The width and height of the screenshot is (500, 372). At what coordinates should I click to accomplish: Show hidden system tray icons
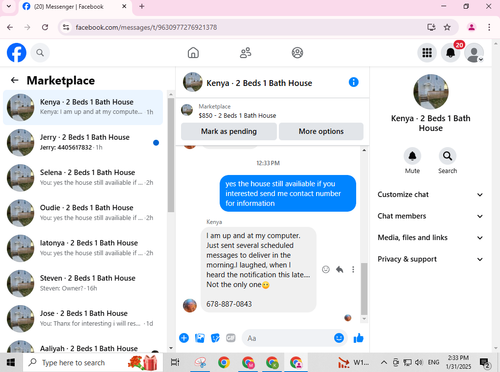[384, 362]
